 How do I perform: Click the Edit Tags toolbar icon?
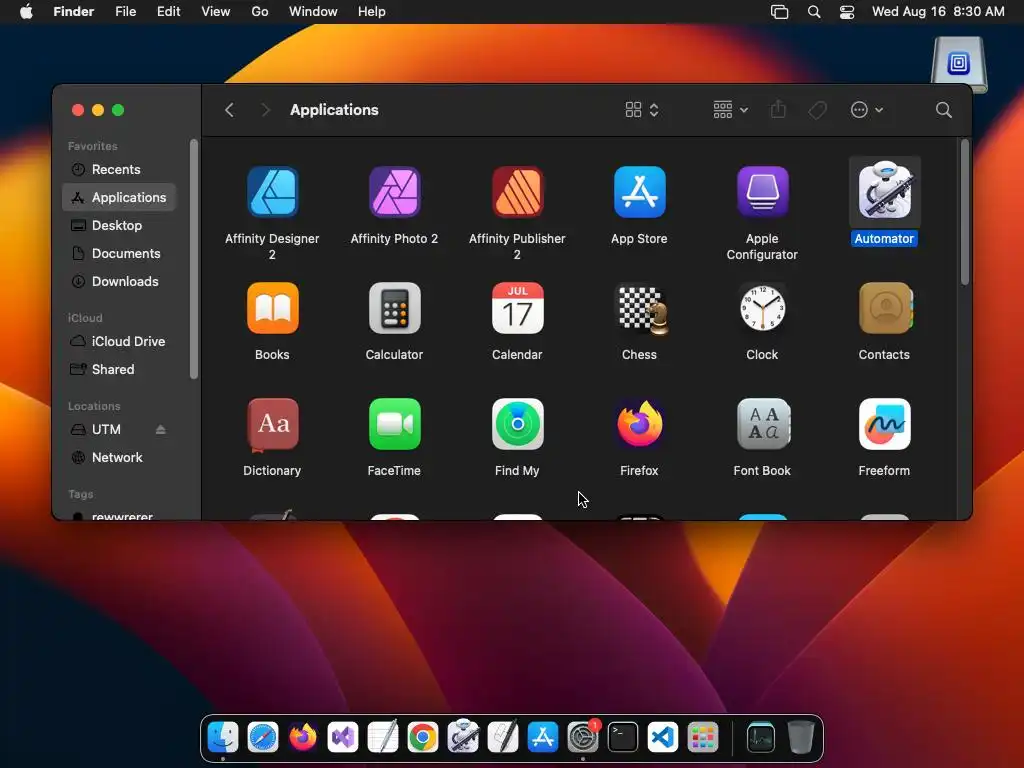click(817, 110)
